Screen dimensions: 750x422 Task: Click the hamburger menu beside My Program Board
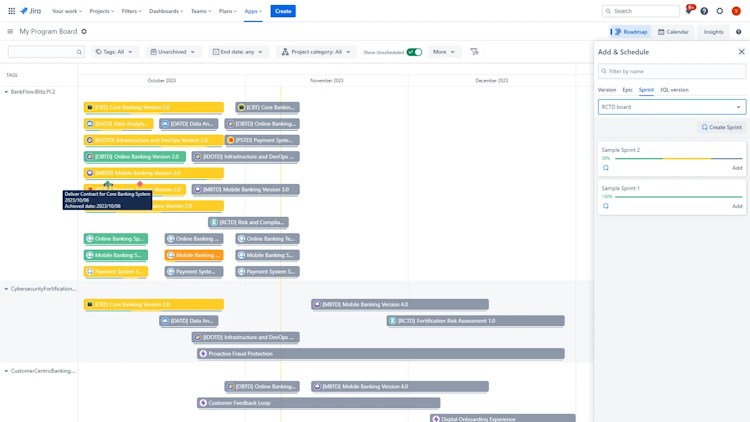click(10, 32)
